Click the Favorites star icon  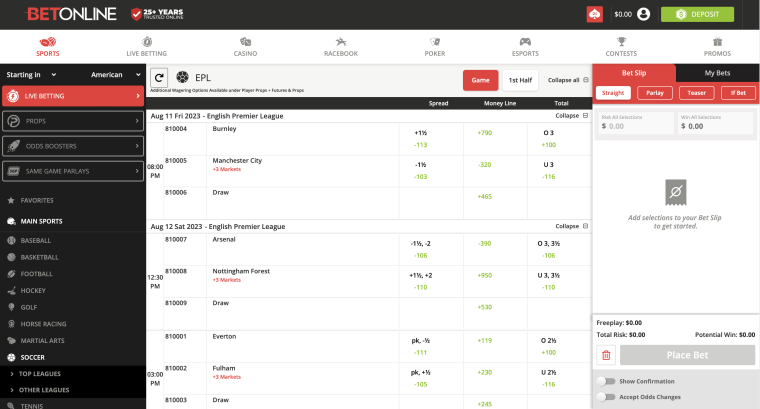(11, 200)
